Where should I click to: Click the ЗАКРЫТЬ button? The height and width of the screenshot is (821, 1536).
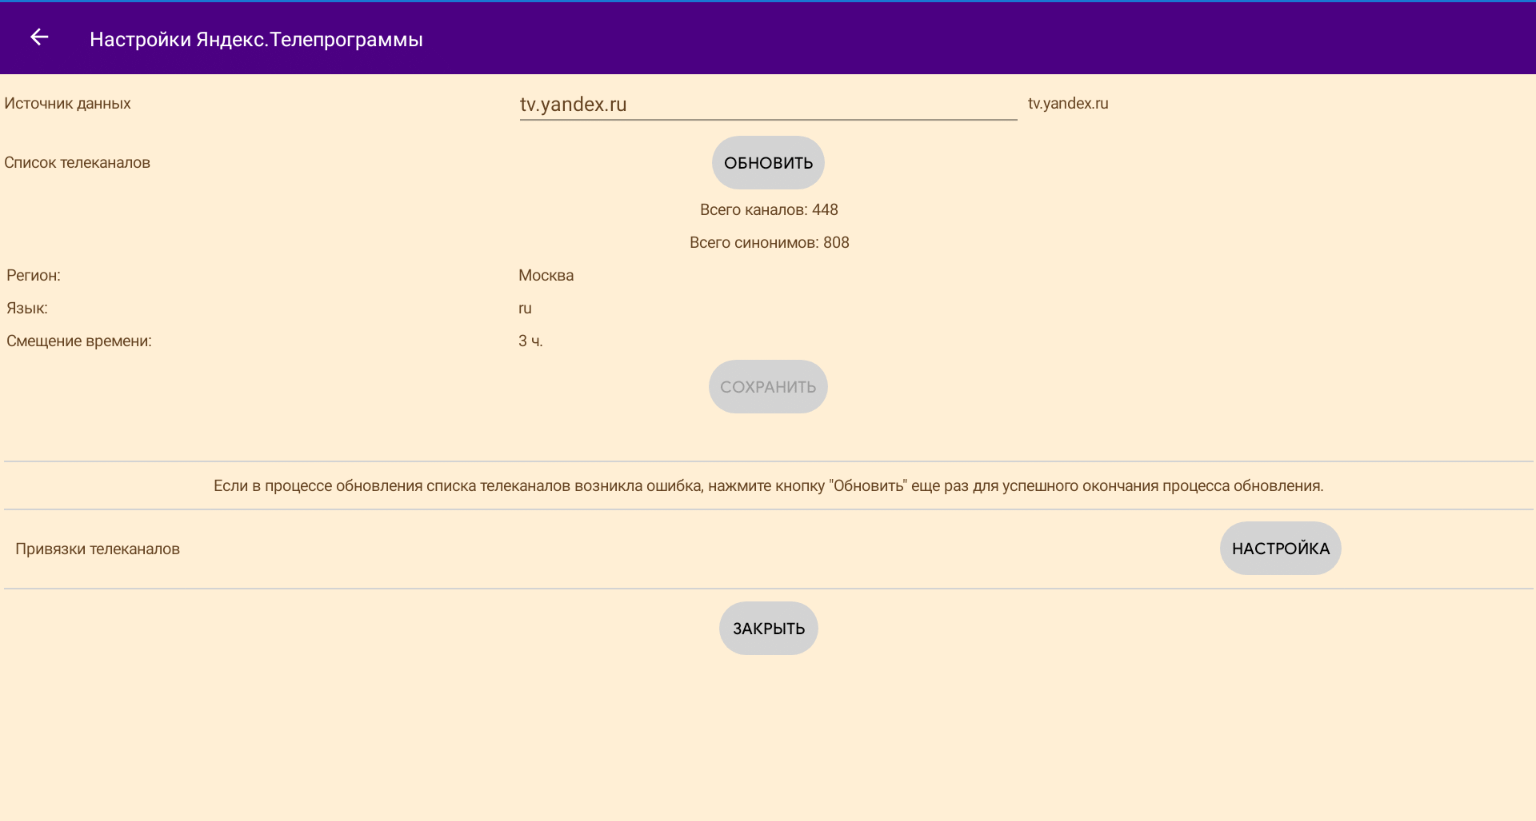click(x=768, y=628)
